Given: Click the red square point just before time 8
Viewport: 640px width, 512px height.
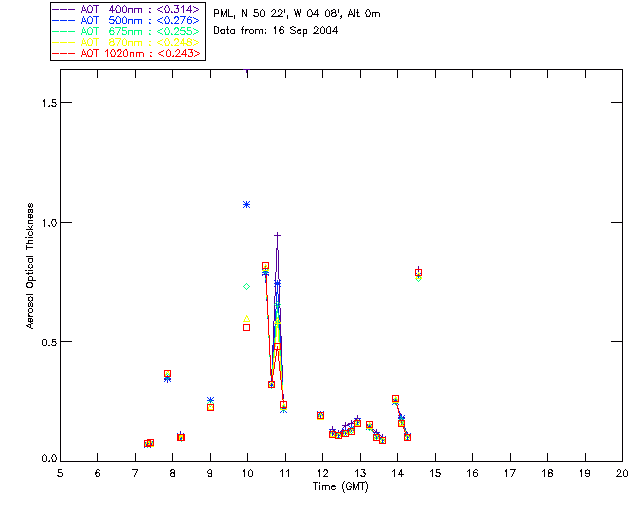Looking at the screenshot, I should pos(167,374).
